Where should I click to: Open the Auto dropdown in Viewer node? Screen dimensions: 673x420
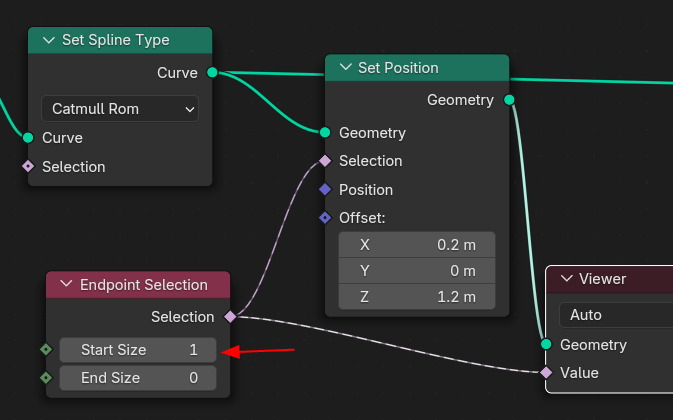616,315
